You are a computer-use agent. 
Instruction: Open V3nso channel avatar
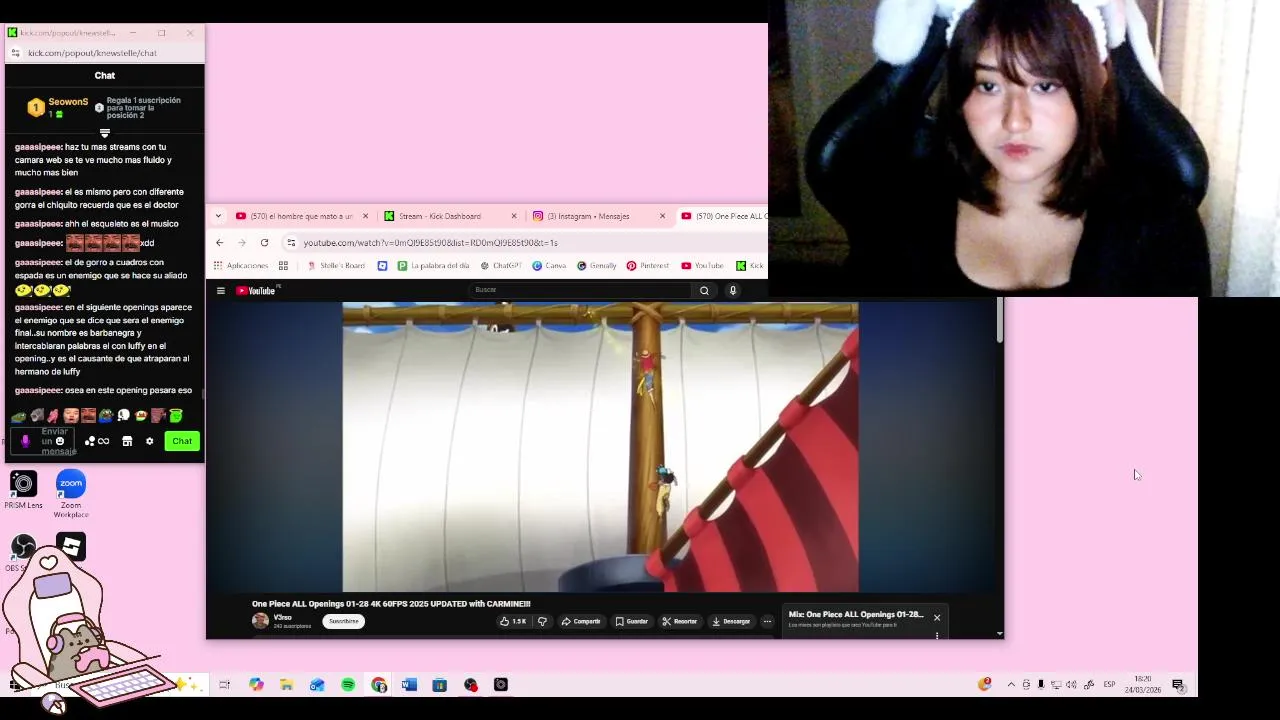coord(260,621)
